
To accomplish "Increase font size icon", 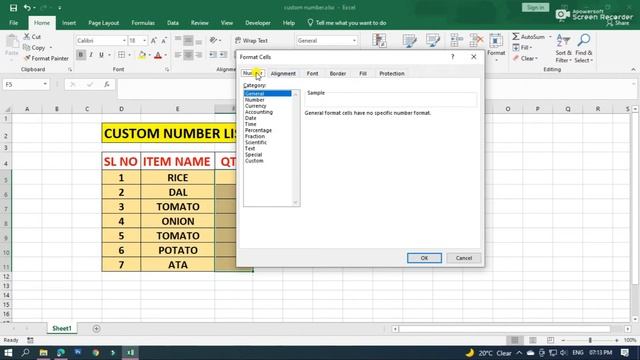I will tap(153, 40).
